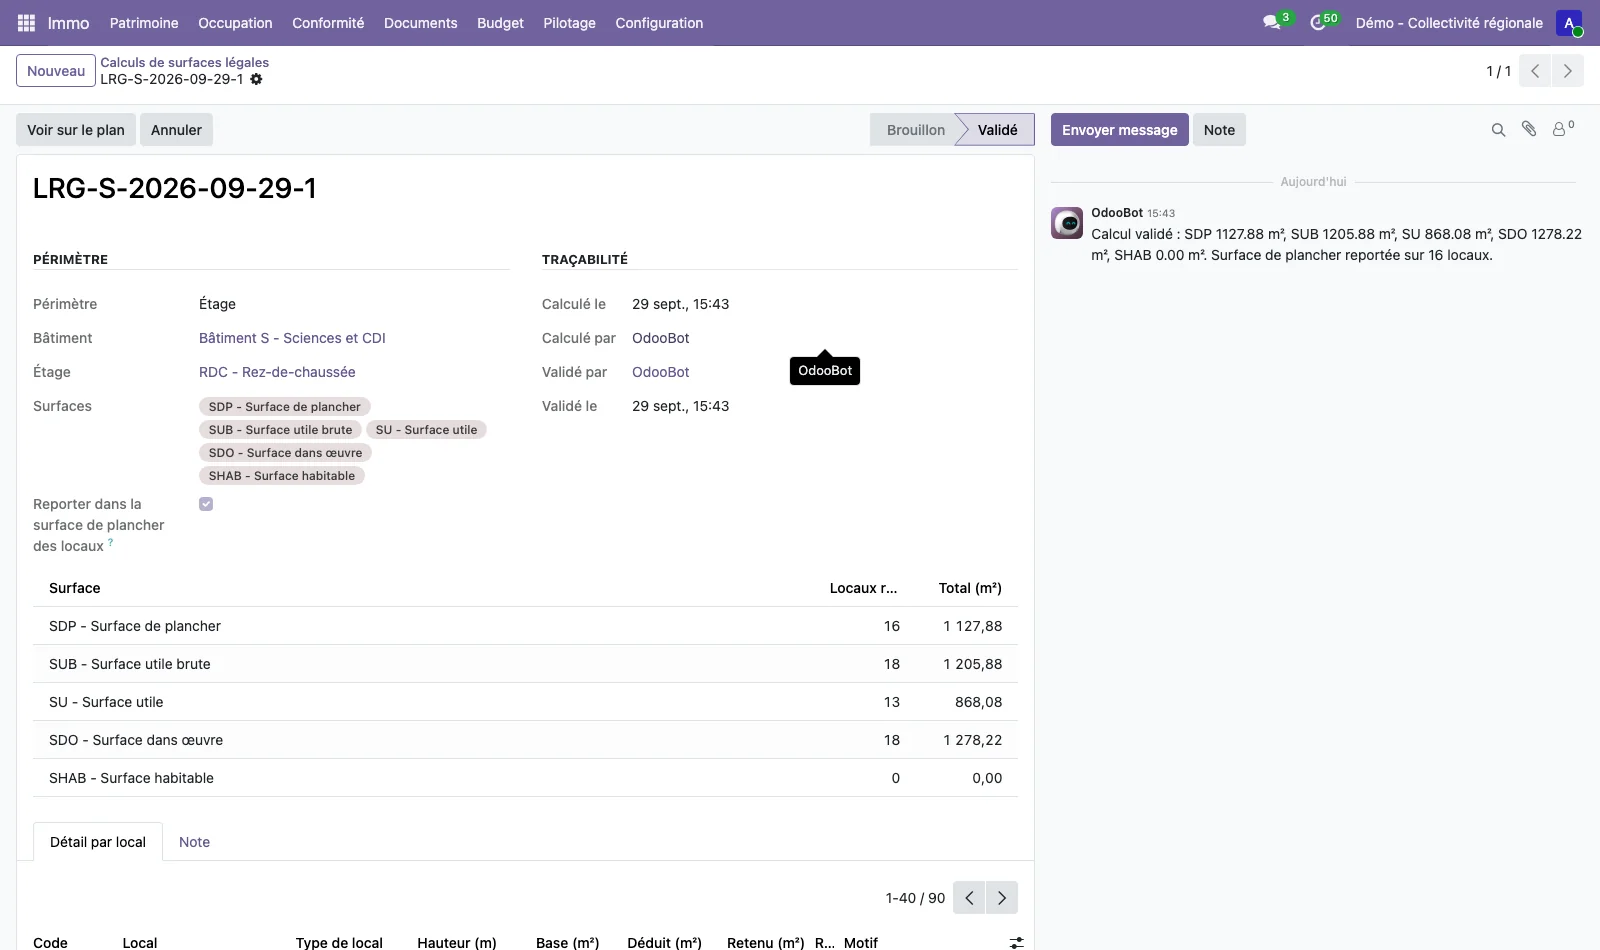
Task: Open the Occupation menu
Action: [x=235, y=23]
